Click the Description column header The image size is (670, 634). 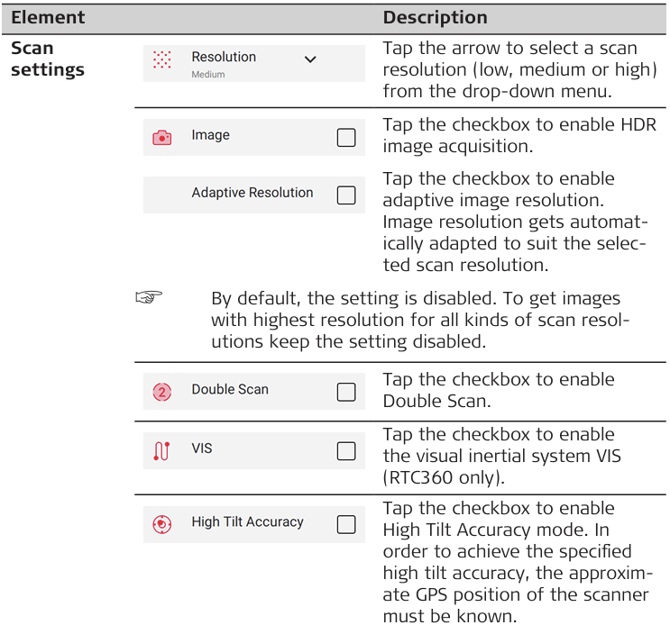pos(435,18)
